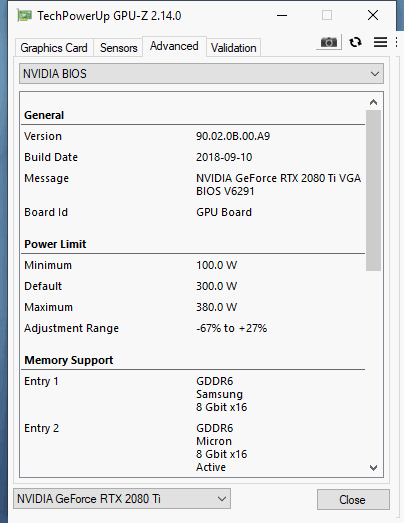Minimize the GPU-Z window

(282, 15)
